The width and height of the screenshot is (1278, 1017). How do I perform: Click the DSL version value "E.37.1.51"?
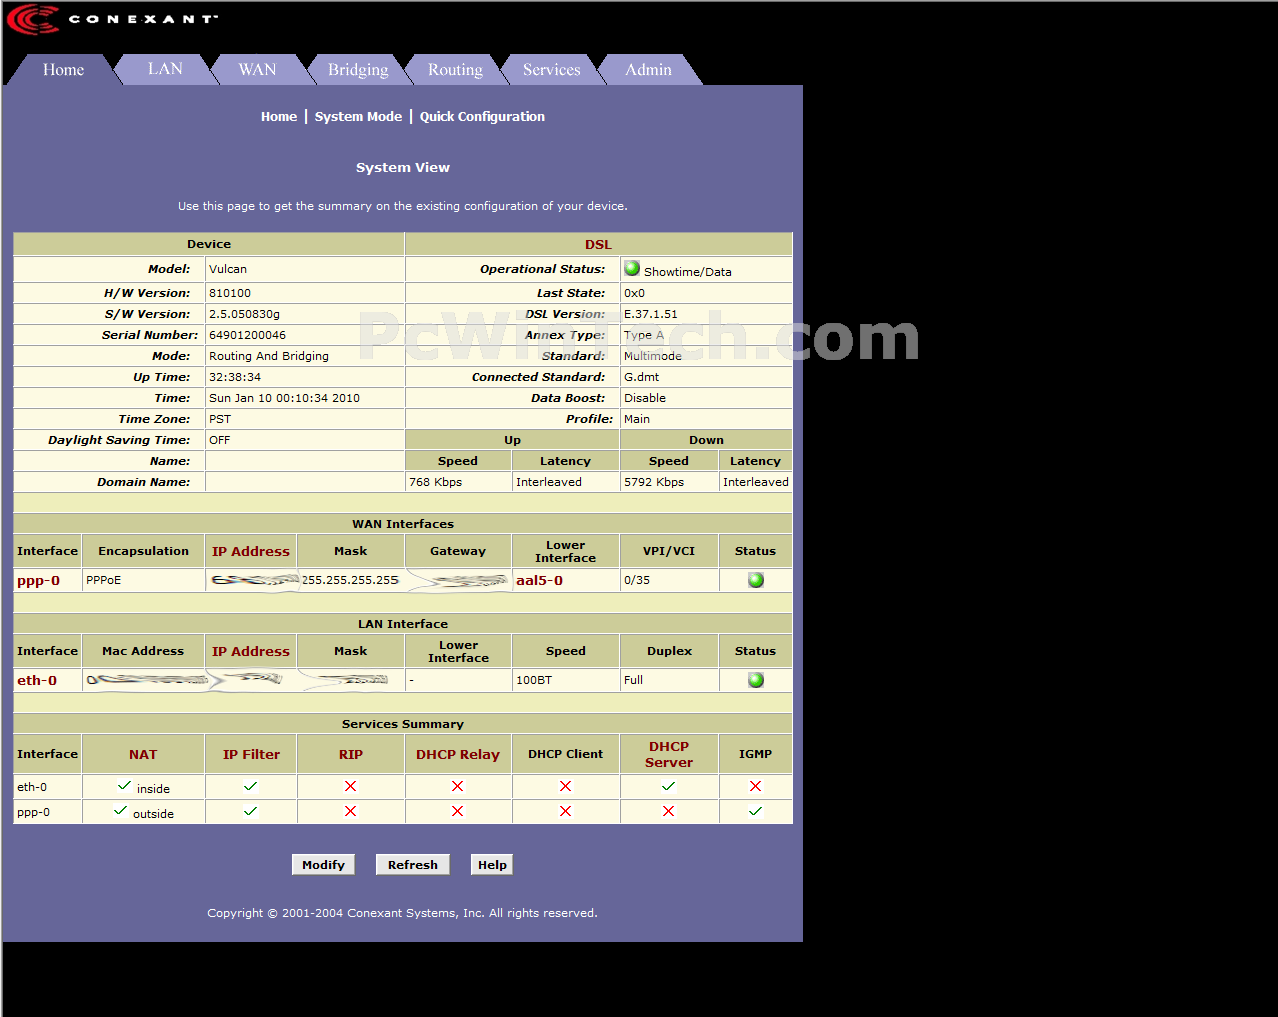tap(651, 314)
